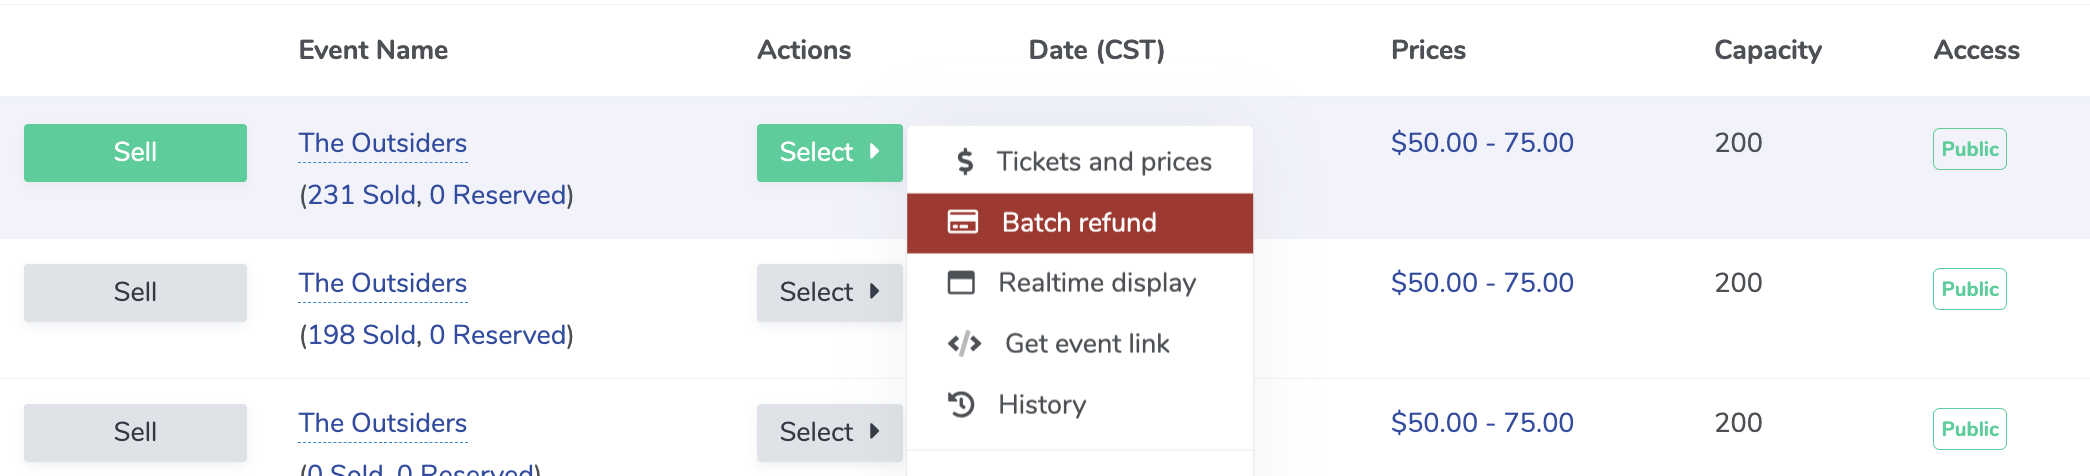The image size is (2090, 476).
Task: Select Realtime display option
Action: coord(1096,283)
